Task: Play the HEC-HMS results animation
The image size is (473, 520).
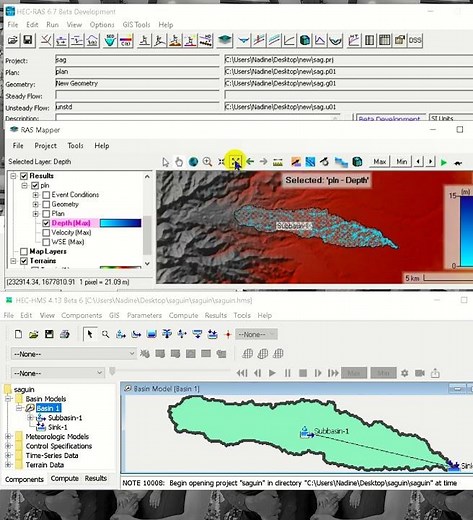Action: [272, 373]
